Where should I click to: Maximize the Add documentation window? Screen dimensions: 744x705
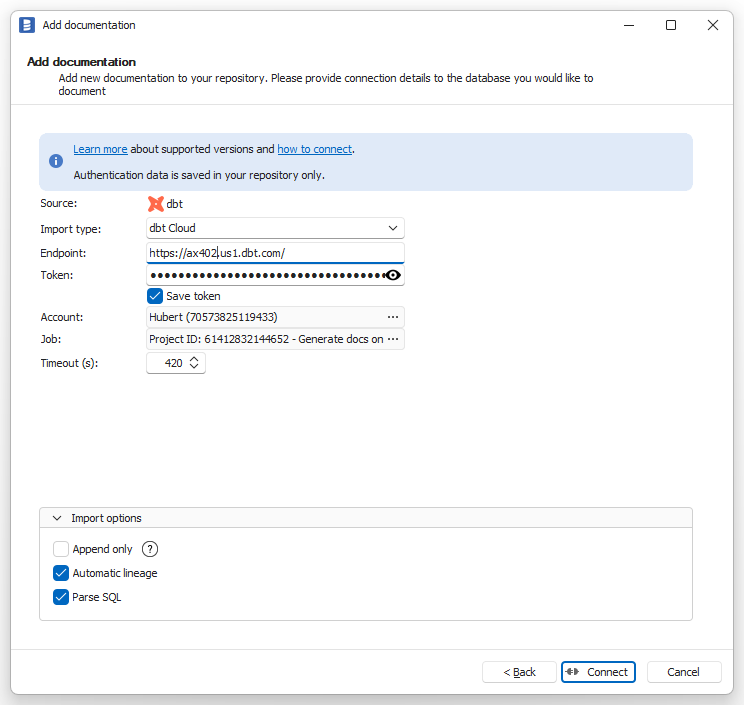671,25
